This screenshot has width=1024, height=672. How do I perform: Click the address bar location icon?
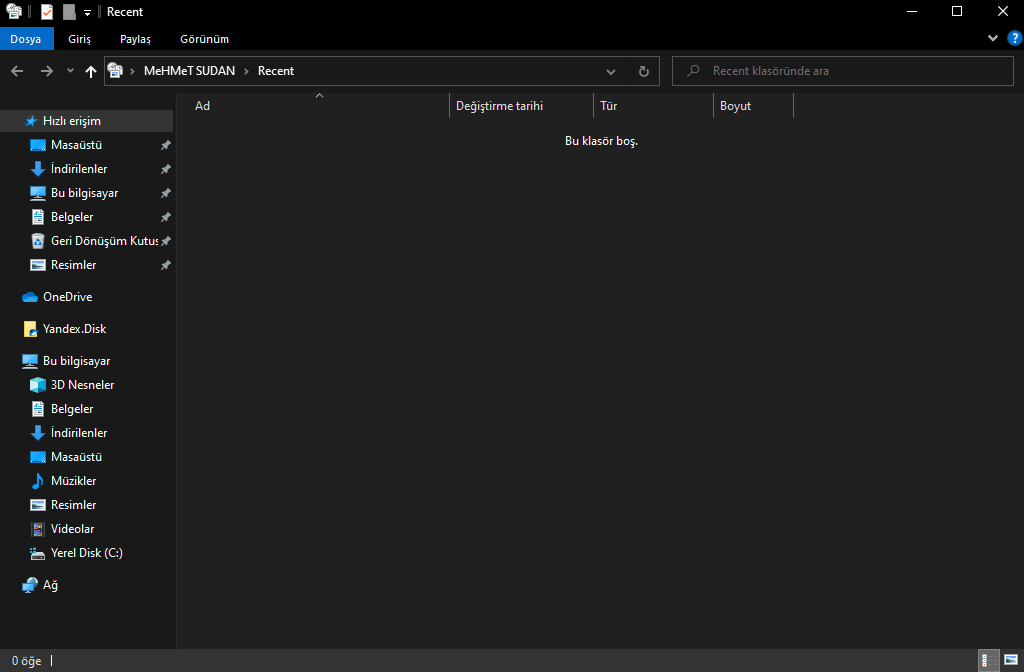[115, 71]
